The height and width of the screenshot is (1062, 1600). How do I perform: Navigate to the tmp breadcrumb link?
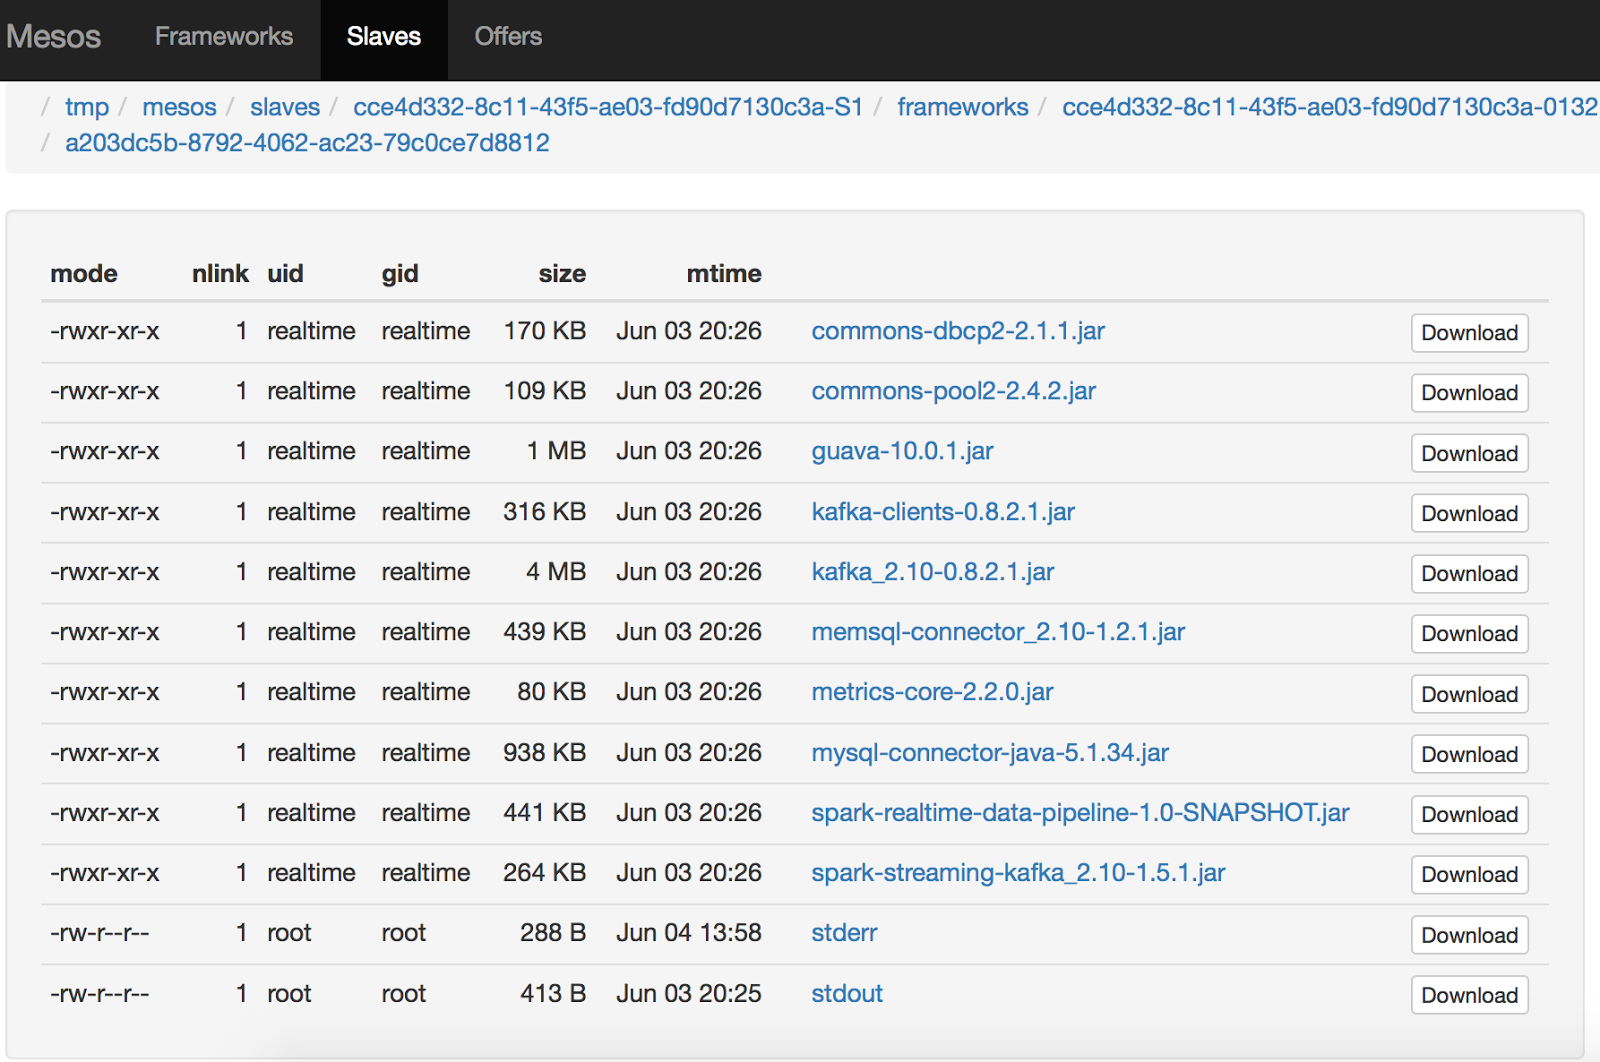(86, 107)
